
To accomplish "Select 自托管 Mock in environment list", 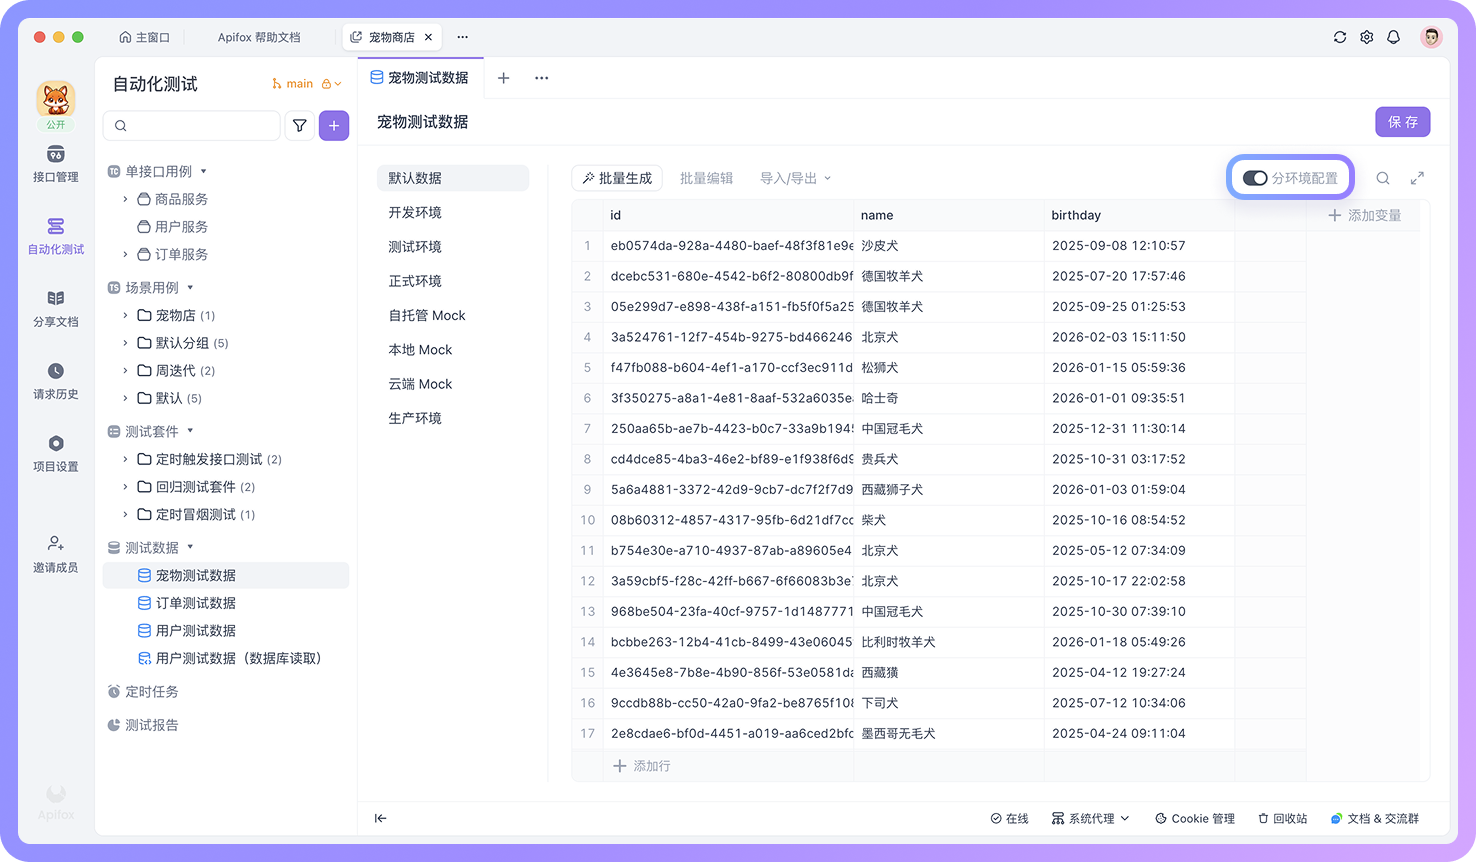I will pos(453,315).
